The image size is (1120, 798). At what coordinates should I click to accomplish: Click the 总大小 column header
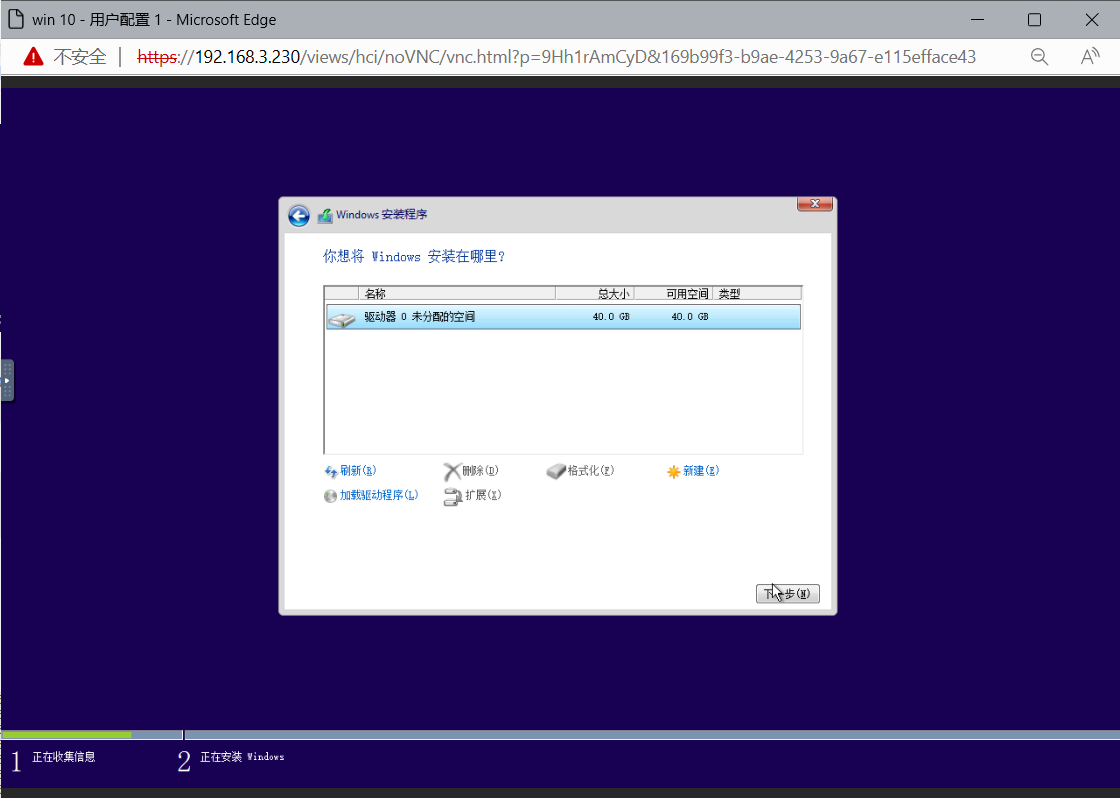tap(595, 294)
